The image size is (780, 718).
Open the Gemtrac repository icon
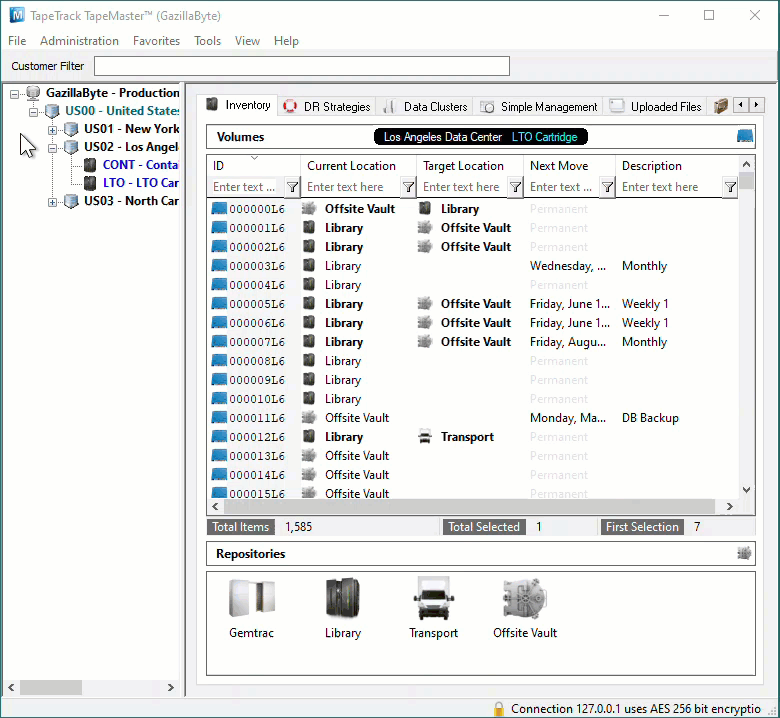pos(251,599)
